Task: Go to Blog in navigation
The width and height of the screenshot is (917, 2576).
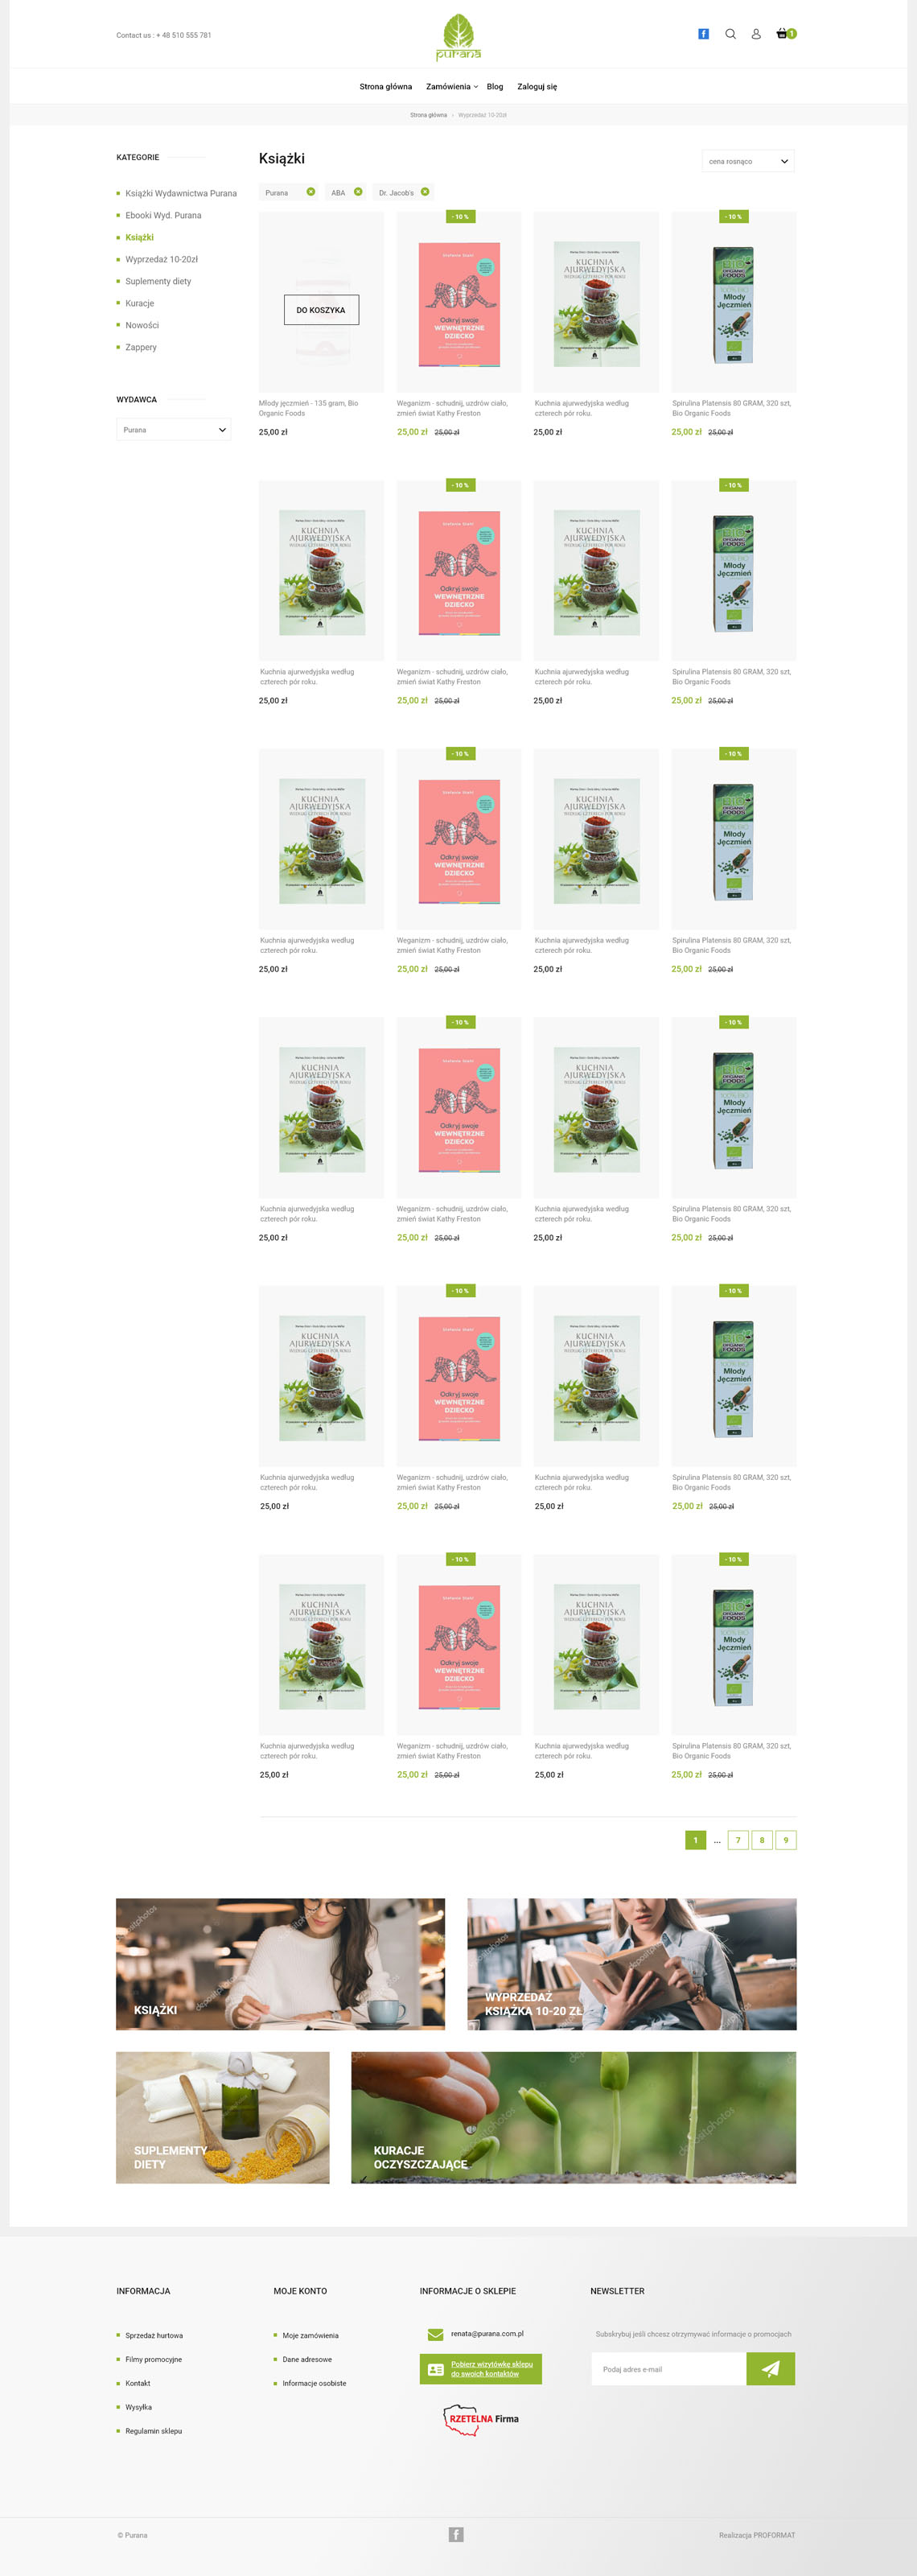Action: pyautogui.click(x=495, y=87)
